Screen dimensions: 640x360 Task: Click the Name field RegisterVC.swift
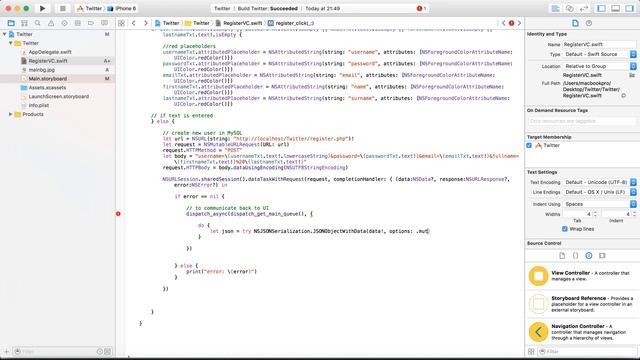click(x=599, y=44)
